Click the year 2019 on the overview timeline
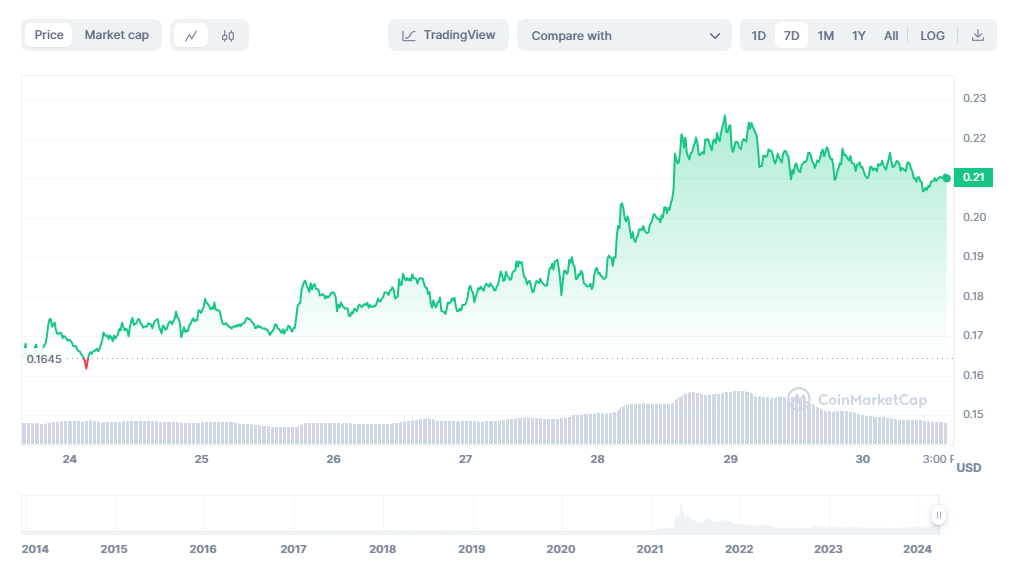The image size is (1012, 570). click(472, 549)
